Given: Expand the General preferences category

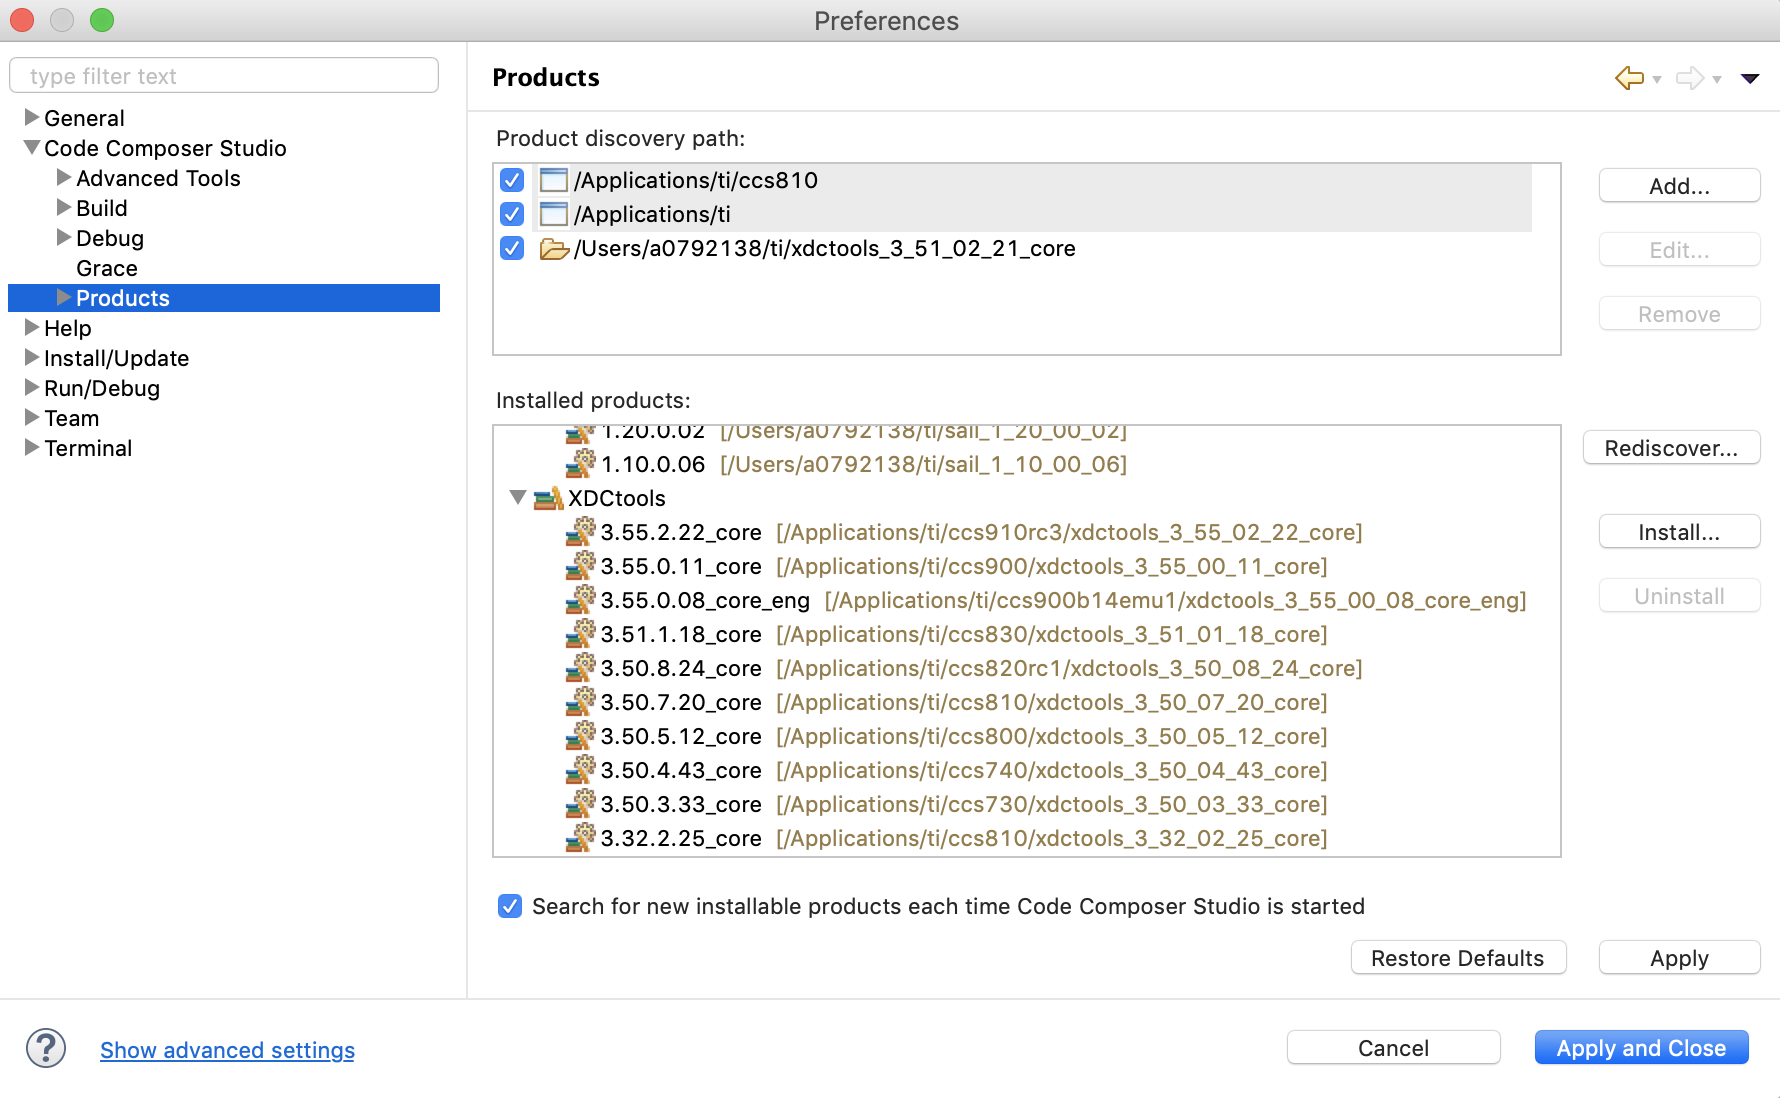Looking at the screenshot, I should pyautogui.click(x=32, y=117).
